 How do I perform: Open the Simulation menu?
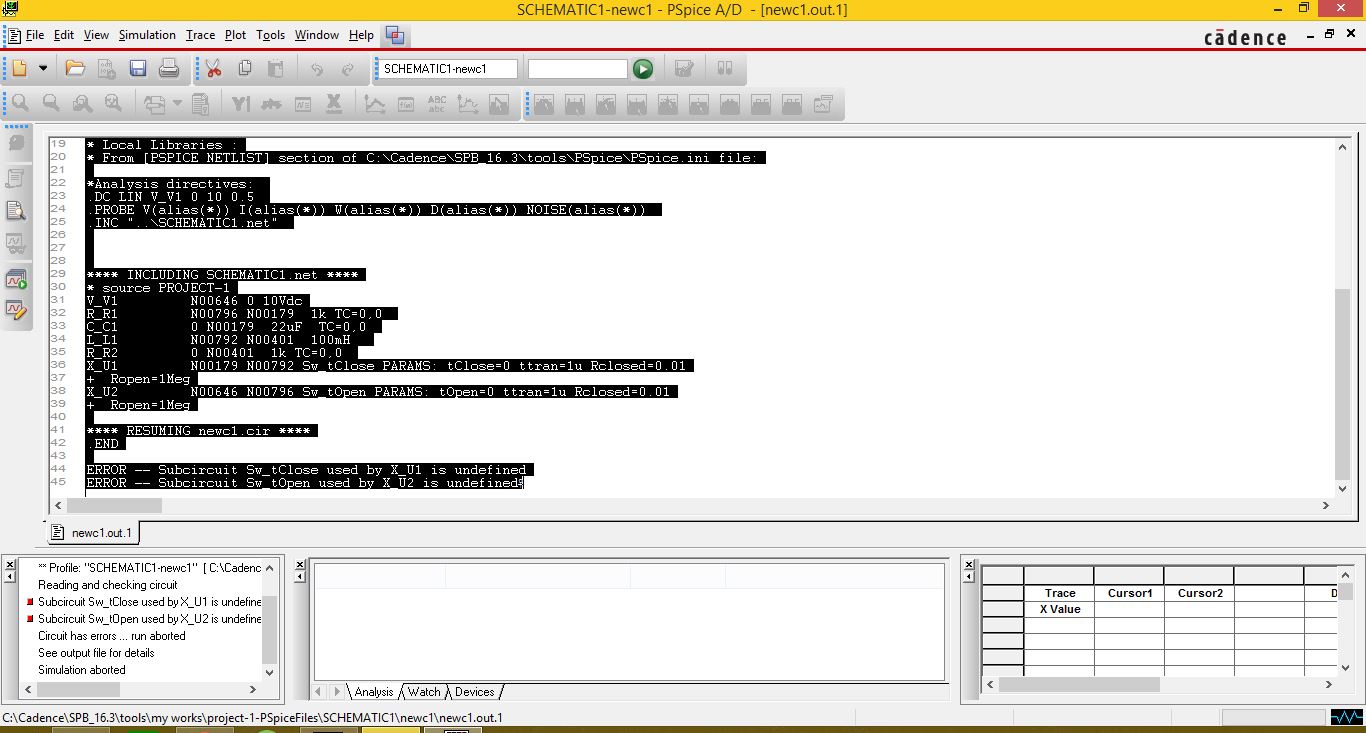coord(147,35)
